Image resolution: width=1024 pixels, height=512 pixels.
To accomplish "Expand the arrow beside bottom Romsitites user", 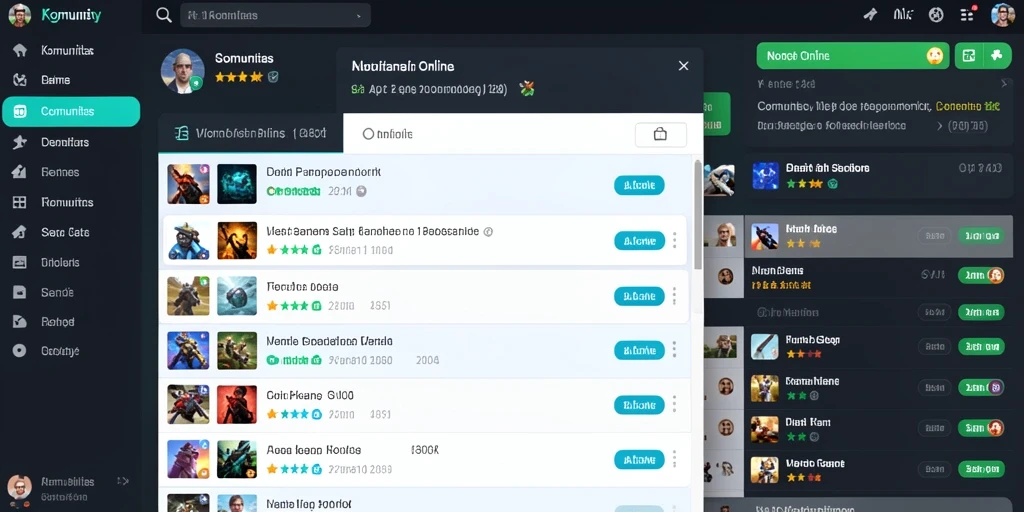I will (123, 481).
